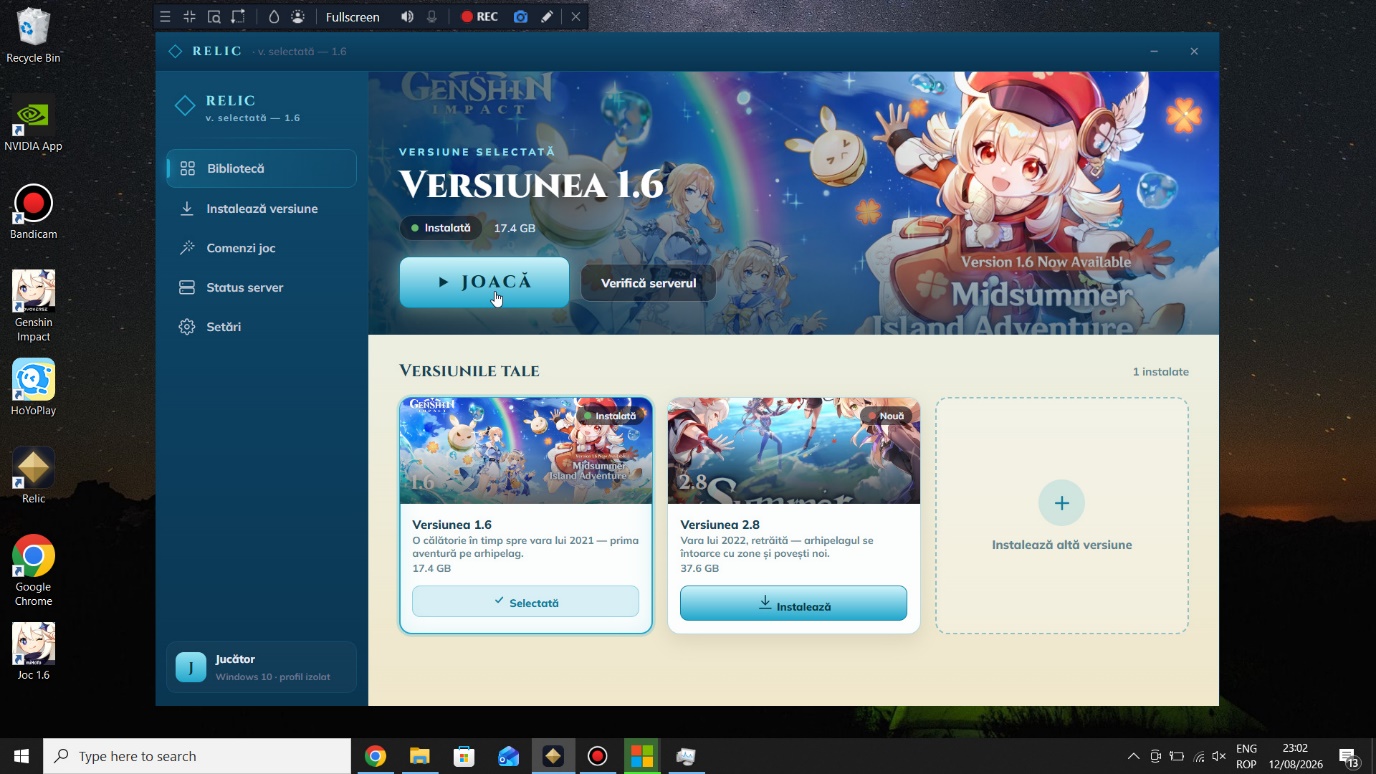The image size is (1376, 774).
Task: Toggle the microphone in Bandicam toolbar
Action: tap(432, 17)
